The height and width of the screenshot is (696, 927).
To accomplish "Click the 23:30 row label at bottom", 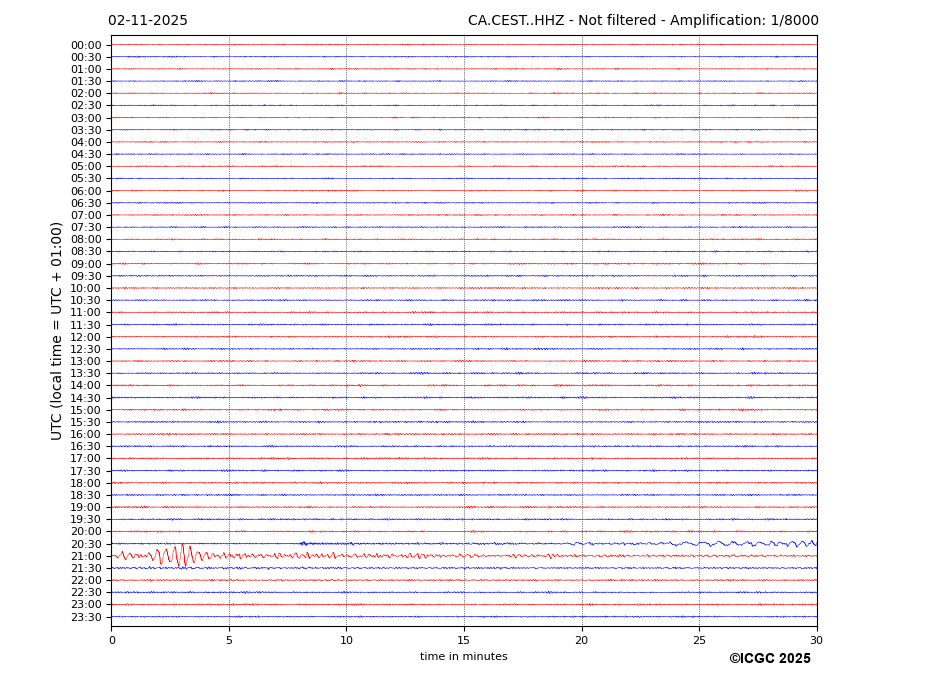I will [x=85, y=617].
